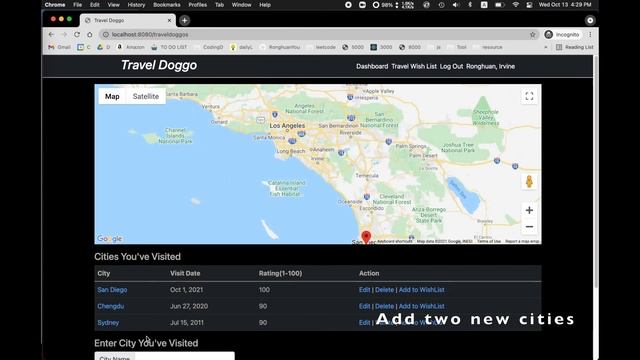Open the Bookmarks menu
This screenshot has height=360, width=640.
click(167, 5)
